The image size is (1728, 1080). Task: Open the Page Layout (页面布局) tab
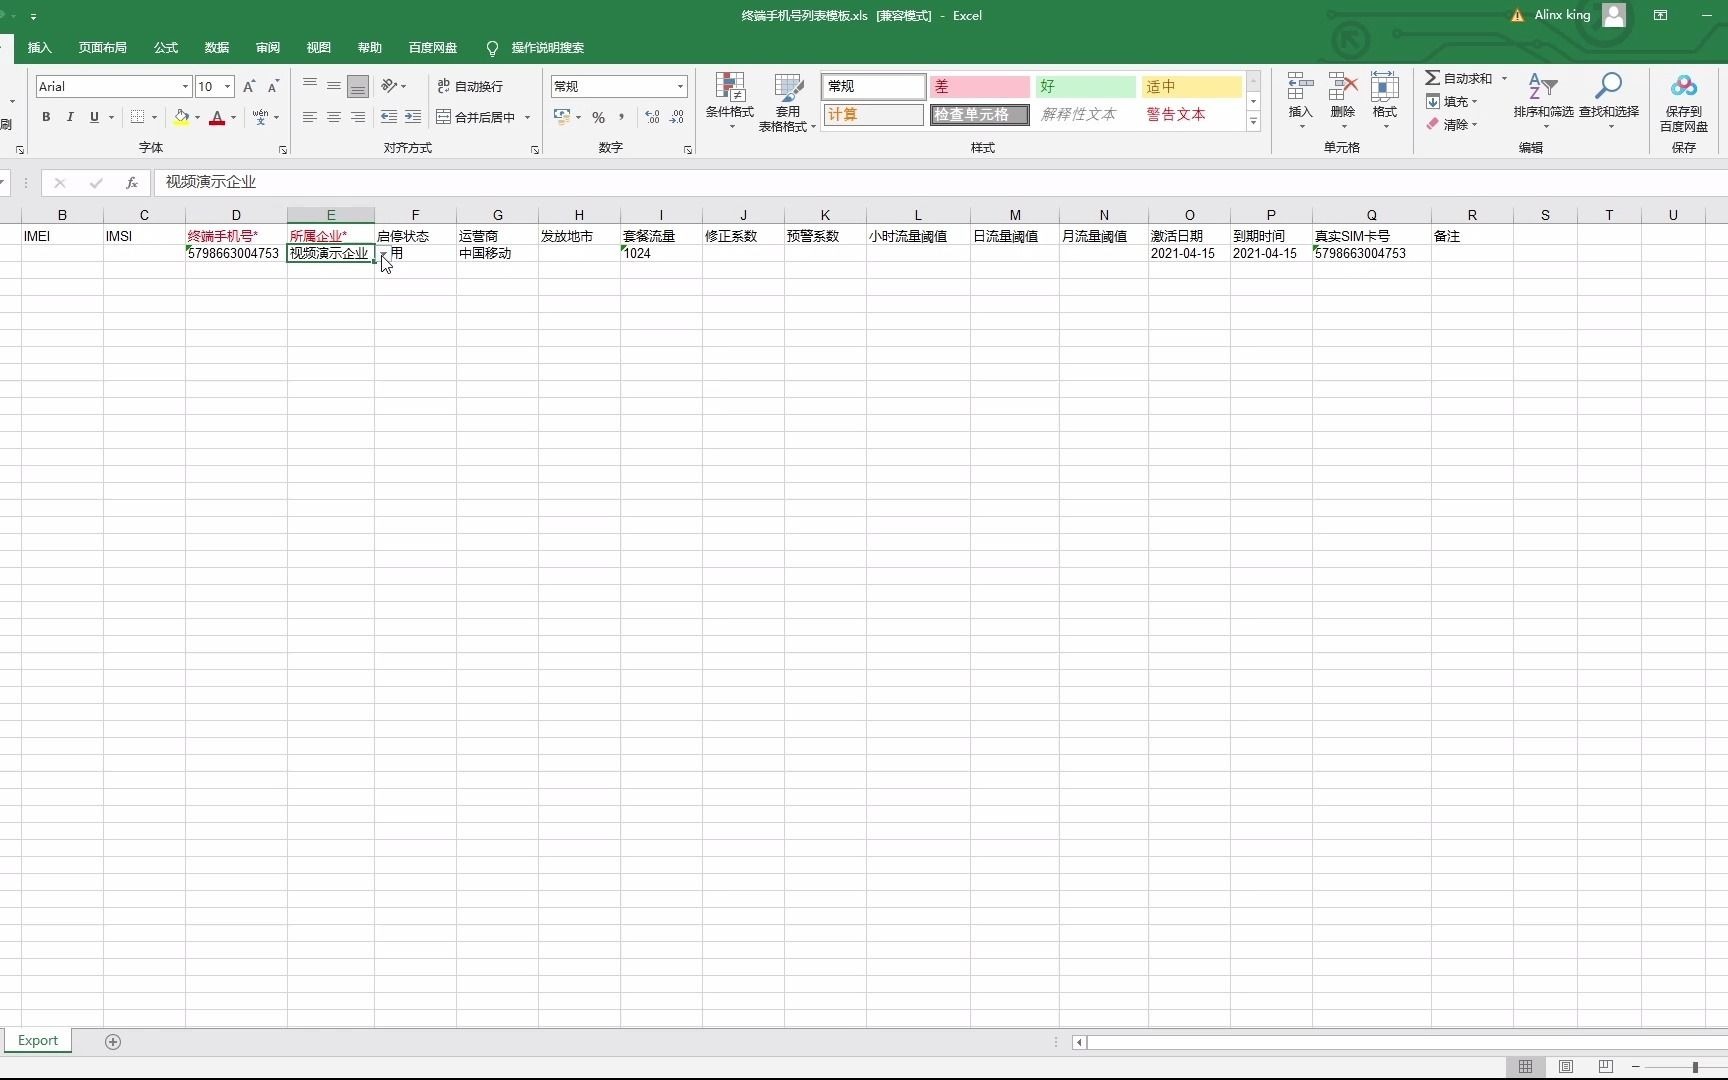point(103,48)
